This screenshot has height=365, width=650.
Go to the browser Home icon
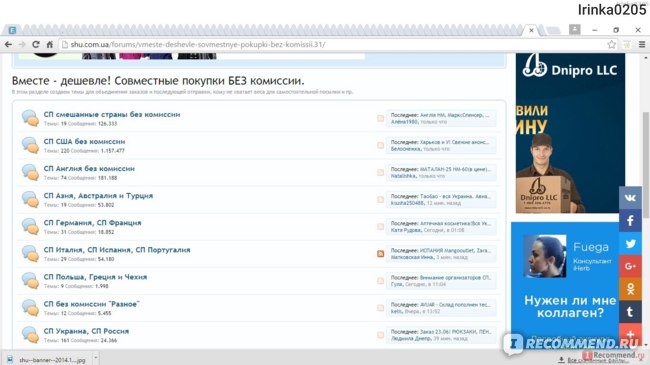(x=50, y=44)
